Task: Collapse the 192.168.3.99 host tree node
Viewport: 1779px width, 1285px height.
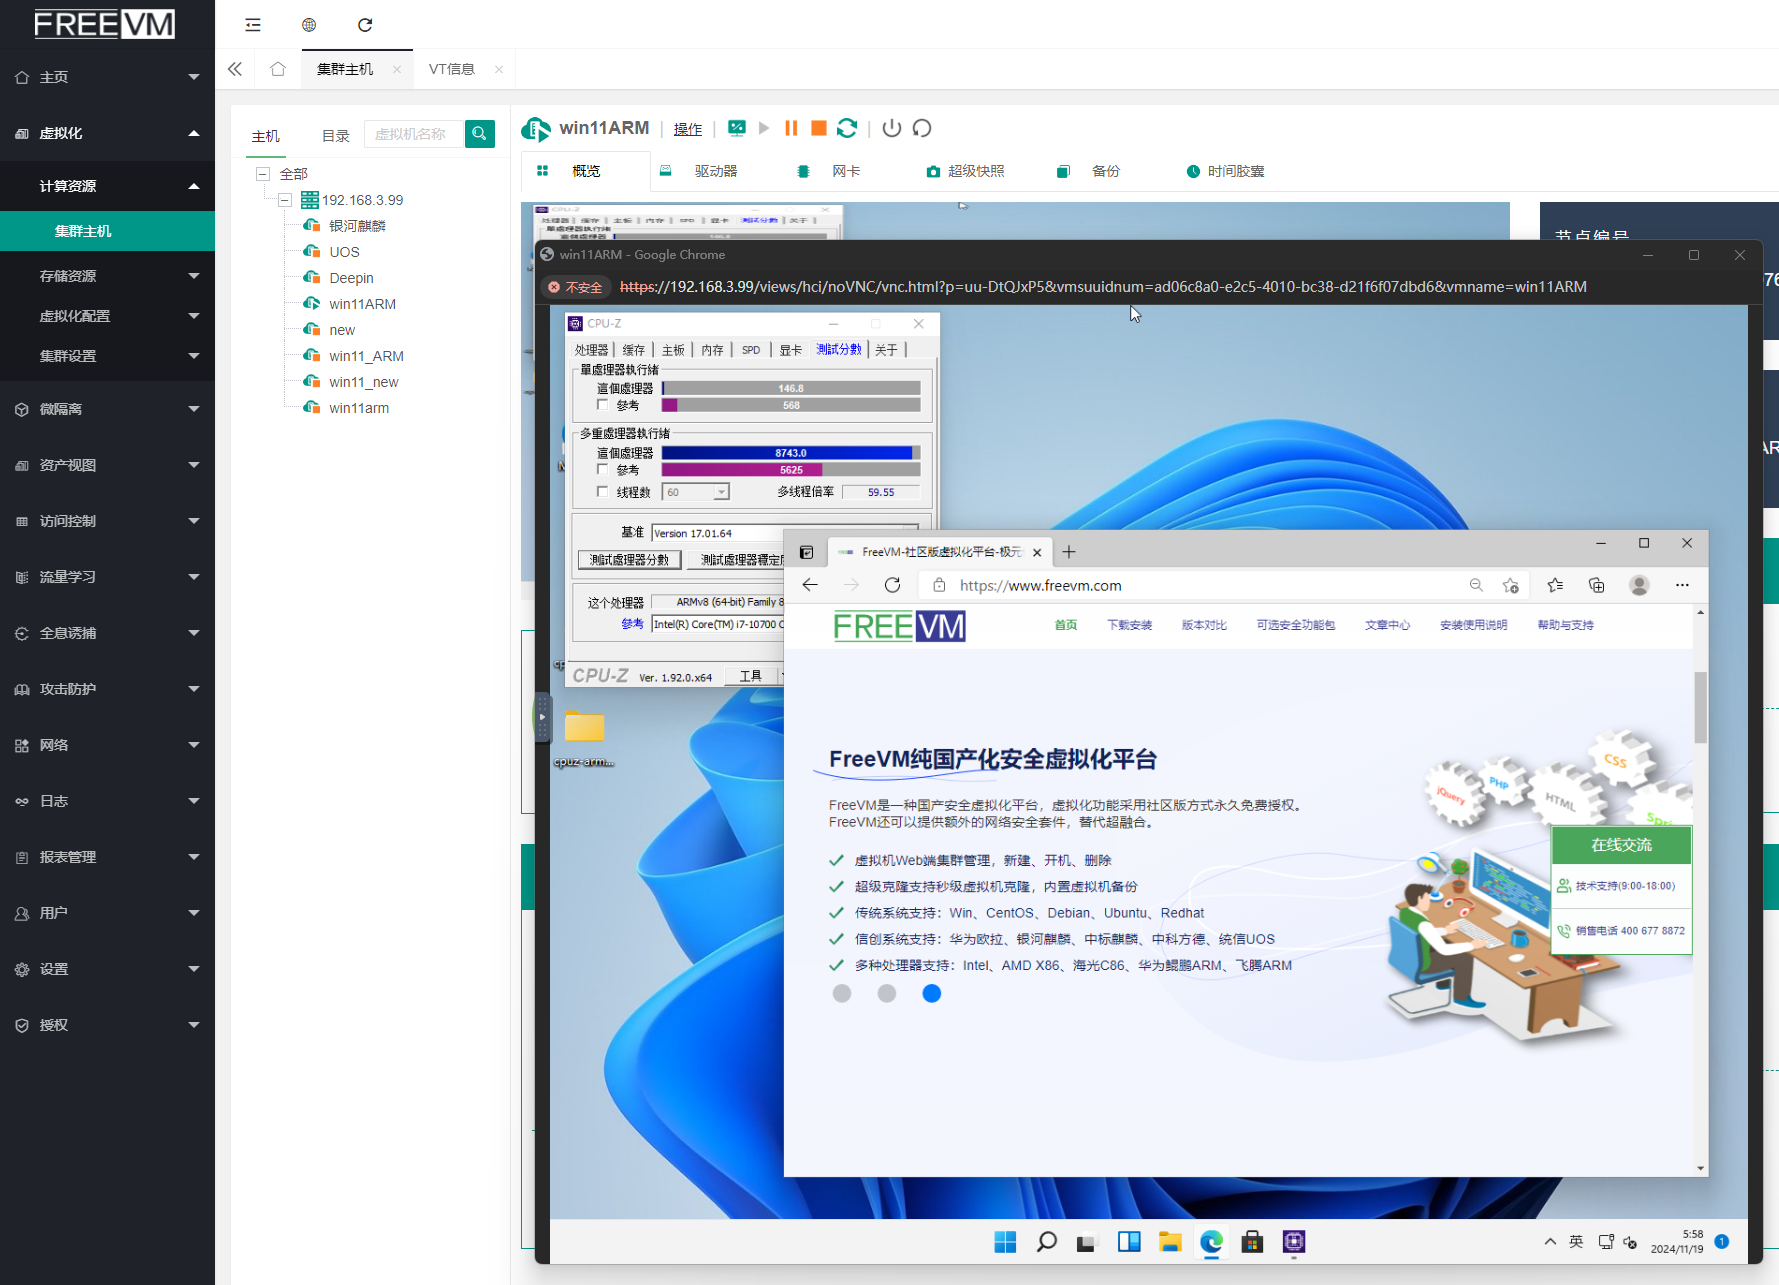Action: [x=285, y=200]
